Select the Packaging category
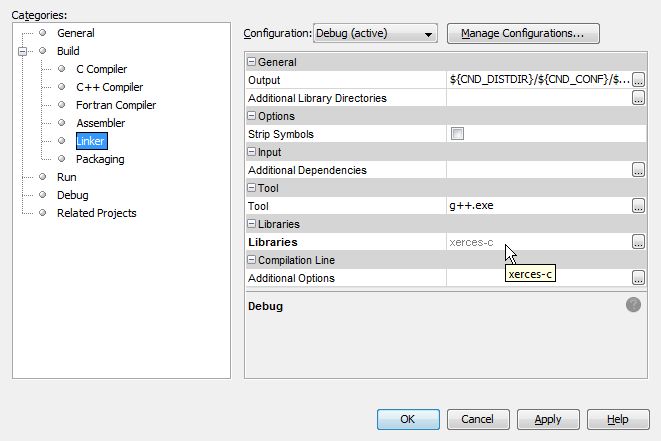Image resolution: width=661 pixels, height=441 pixels. coord(100,159)
